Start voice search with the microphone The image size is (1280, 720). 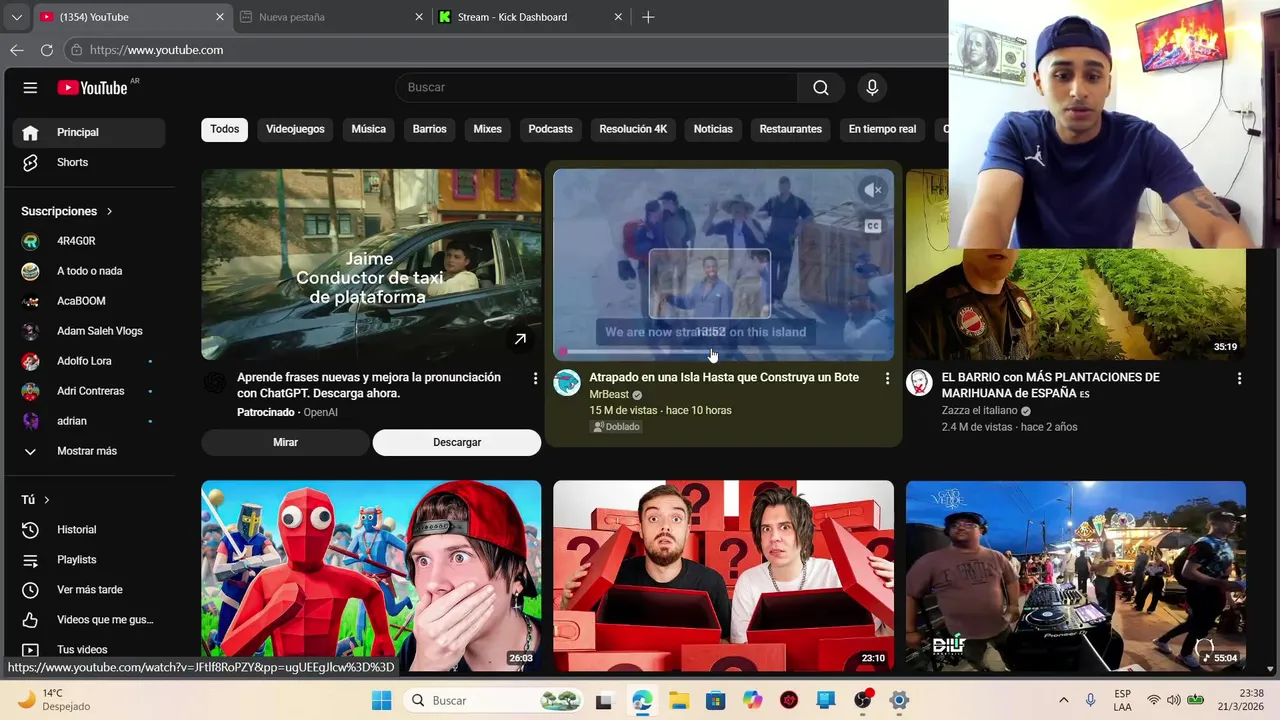(x=872, y=88)
